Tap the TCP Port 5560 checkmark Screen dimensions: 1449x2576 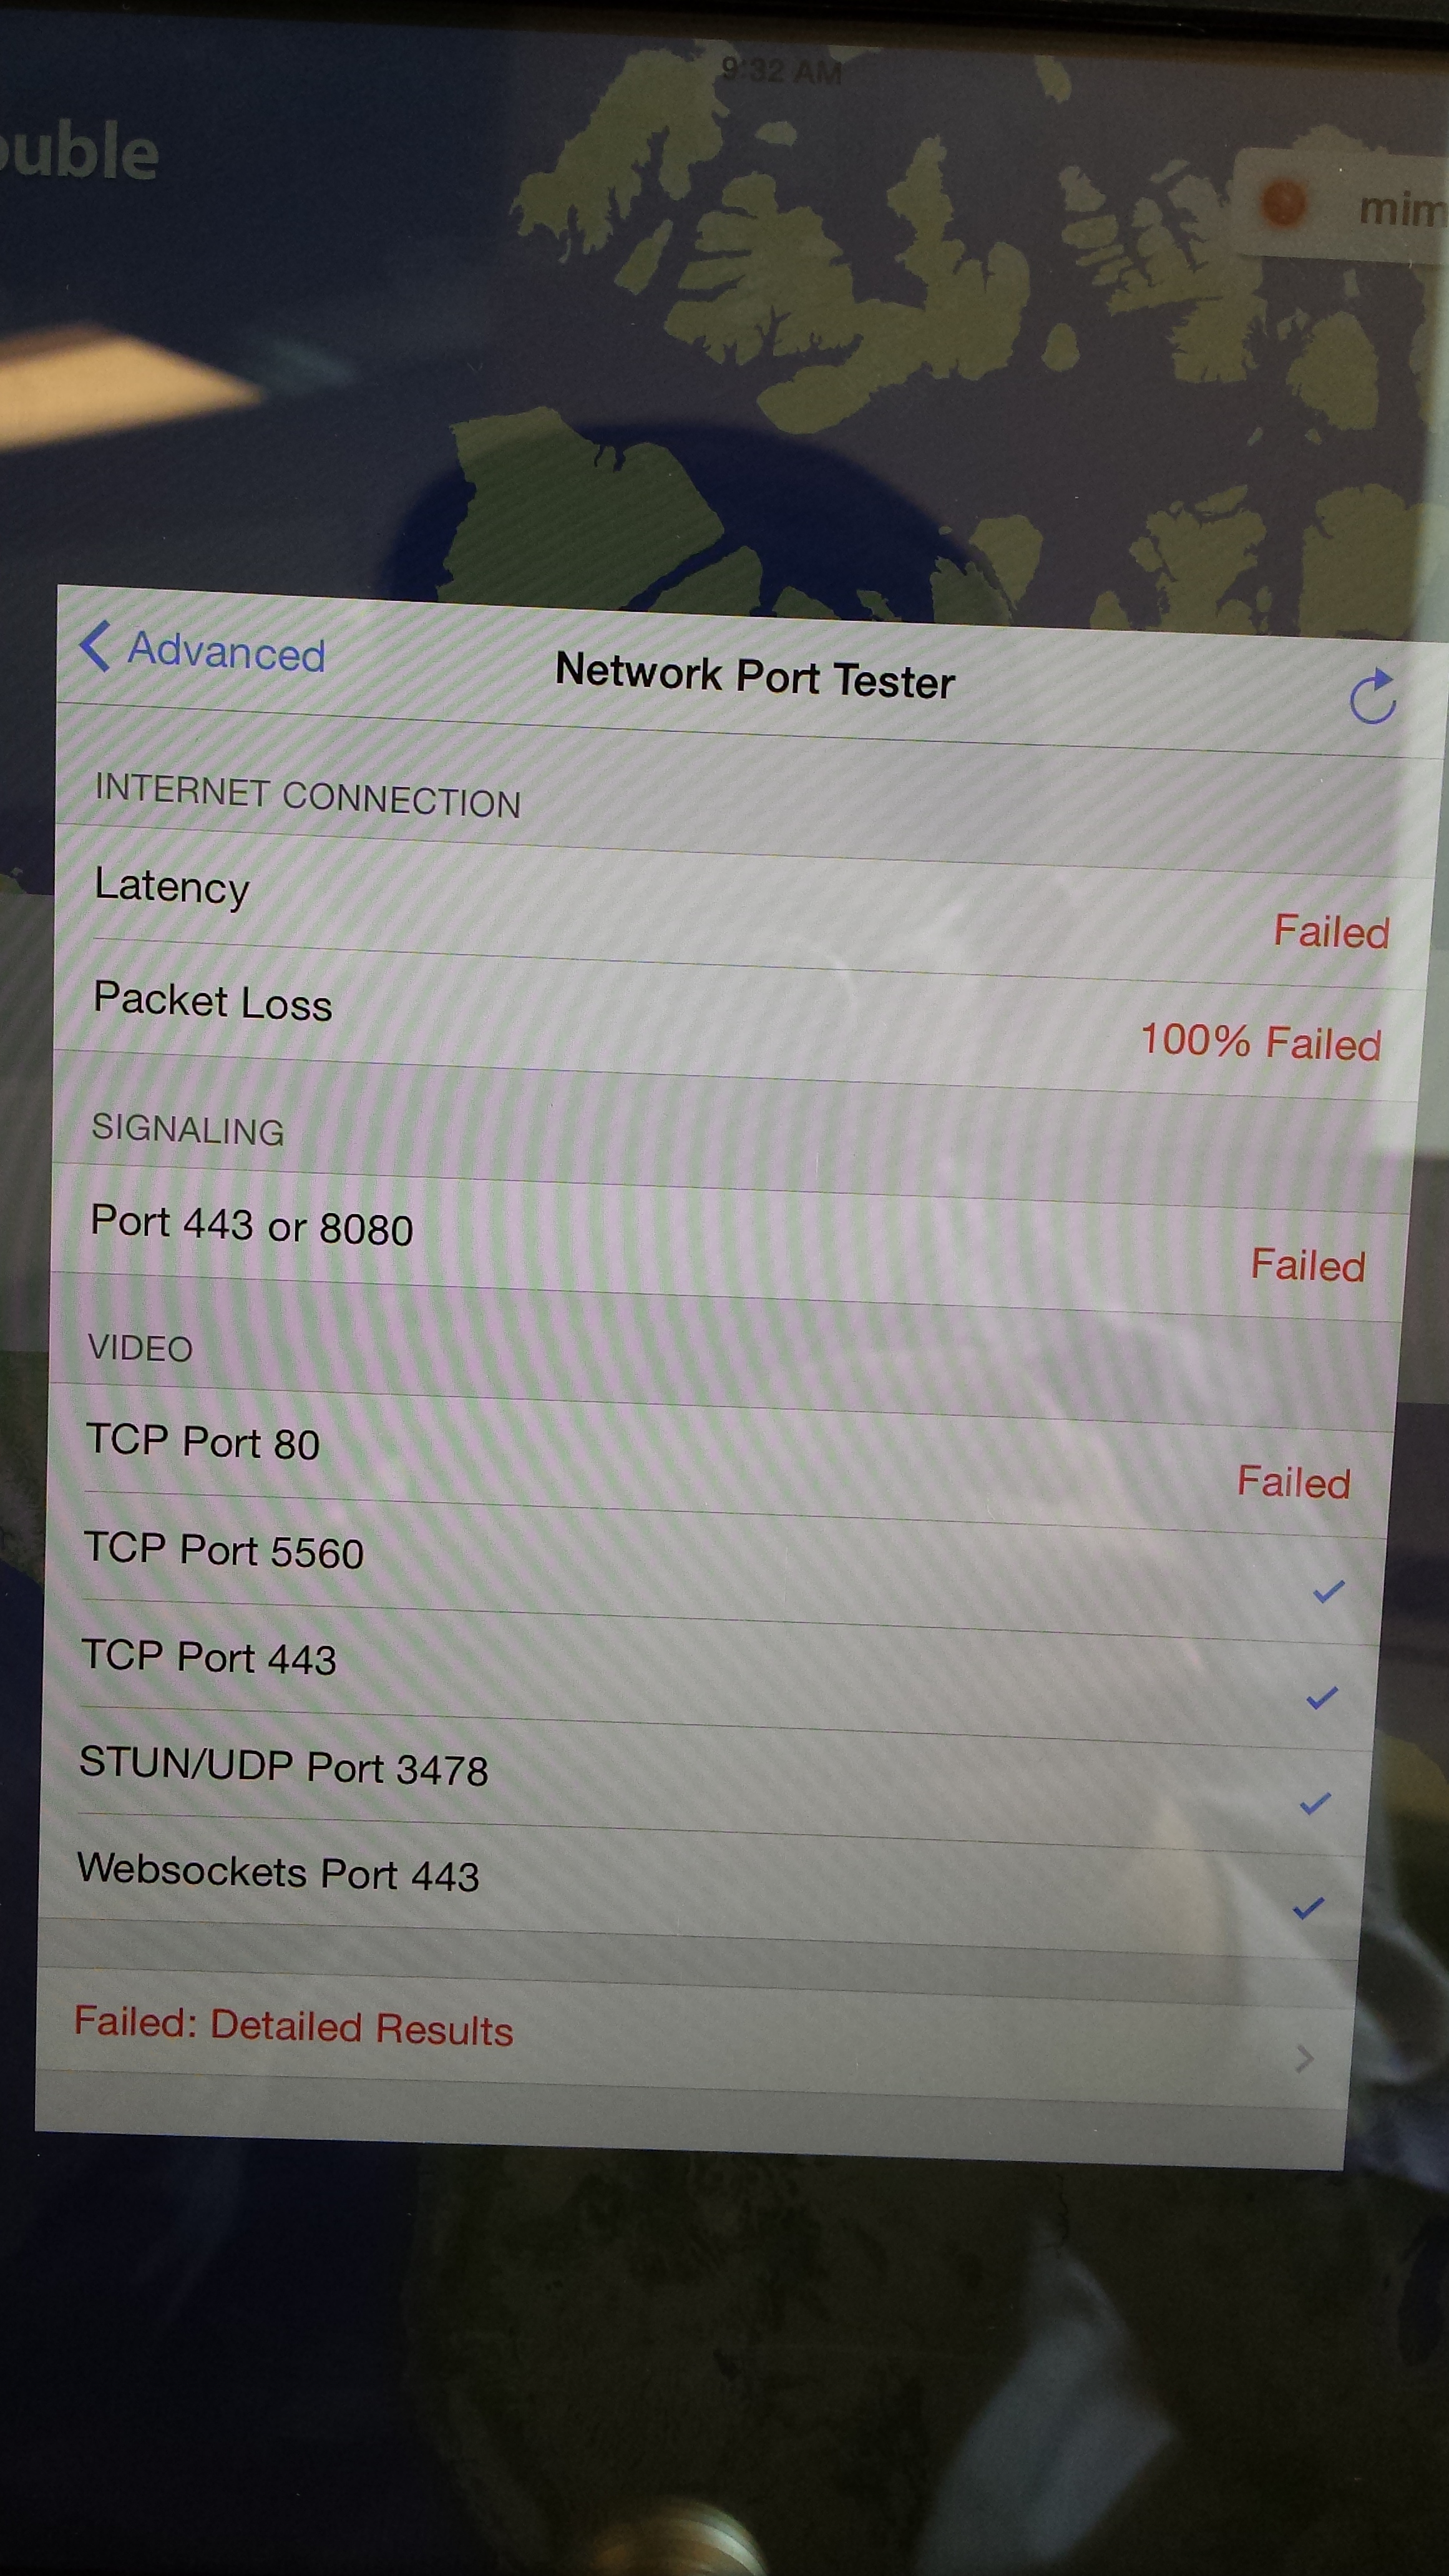pyautogui.click(x=1328, y=1591)
